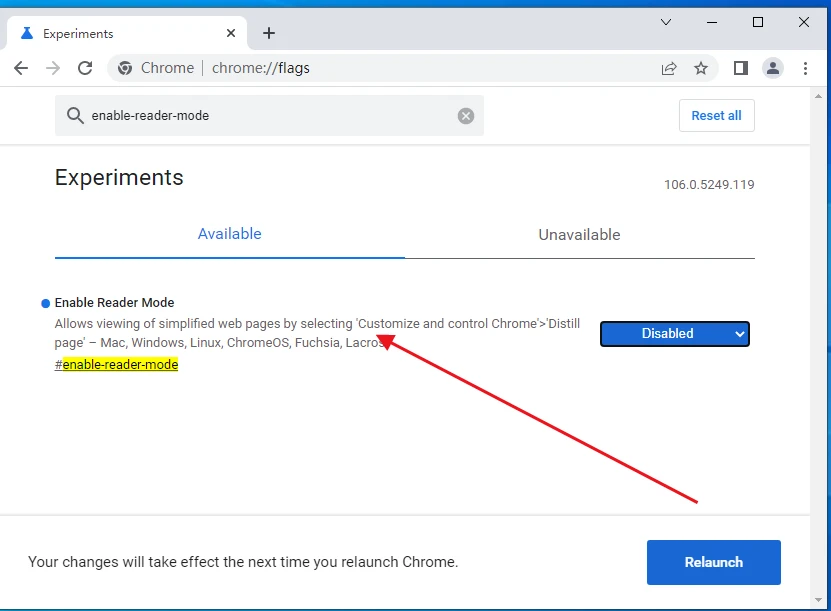
Task: Open the Disabled dropdown for Reader Mode
Action: click(x=674, y=333)
